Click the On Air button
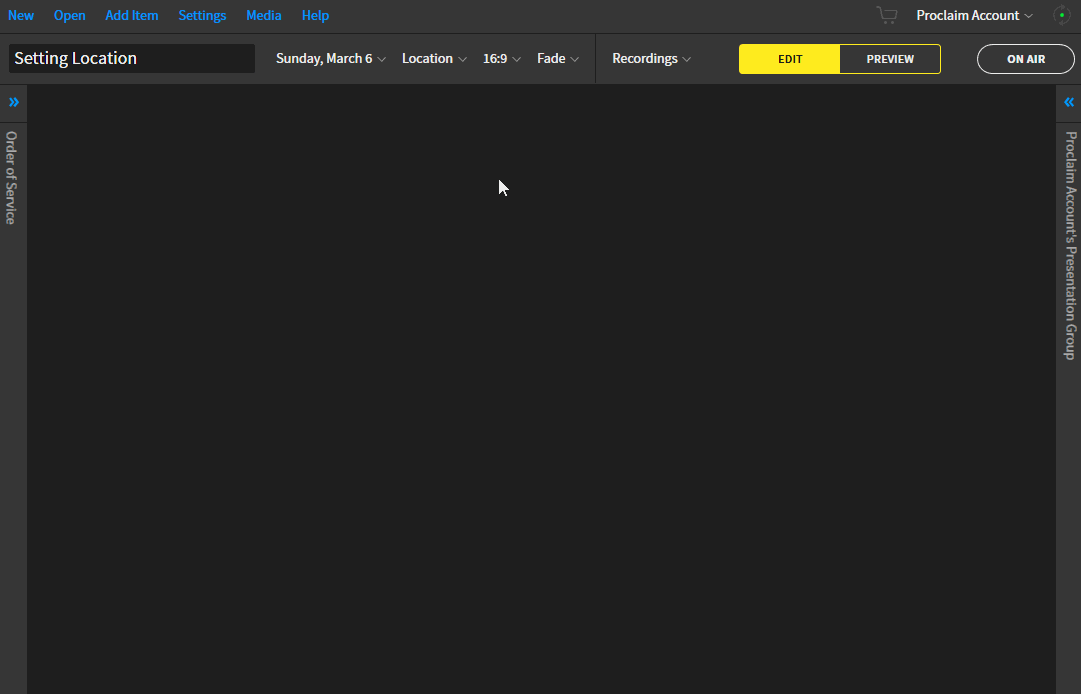The image size is (1081, 694). [1026, 59]
